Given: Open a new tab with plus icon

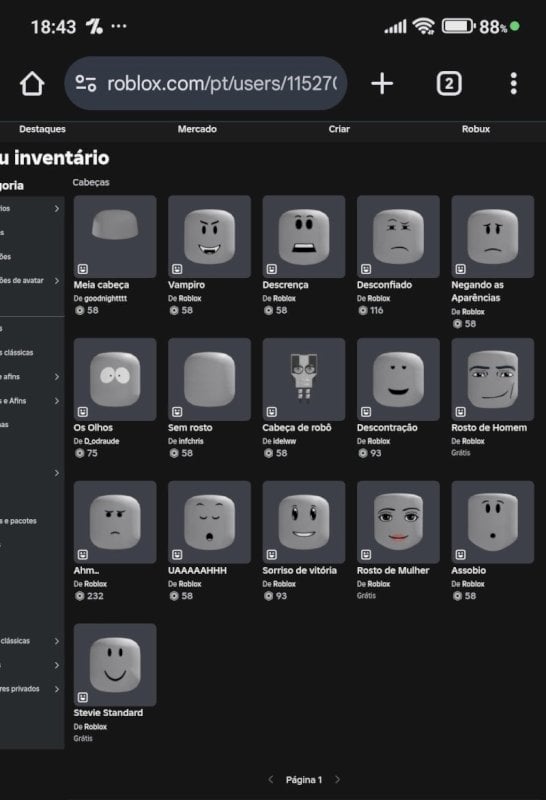Looking at the screenshot, I should 382,83.
